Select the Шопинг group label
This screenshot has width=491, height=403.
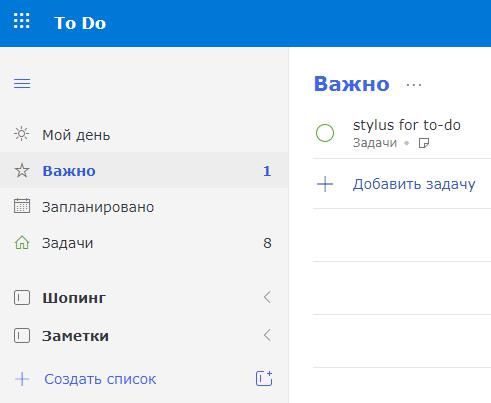pos(74,298)
